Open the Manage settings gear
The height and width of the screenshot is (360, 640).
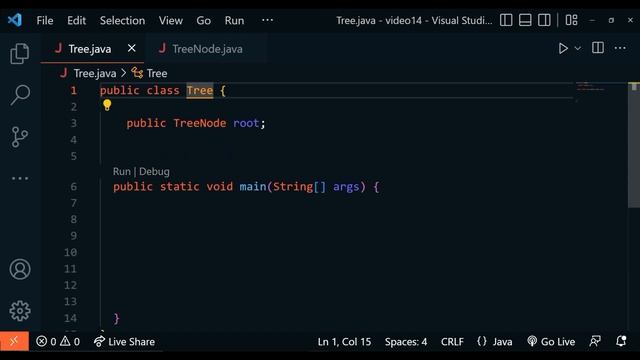click(20, 311)
